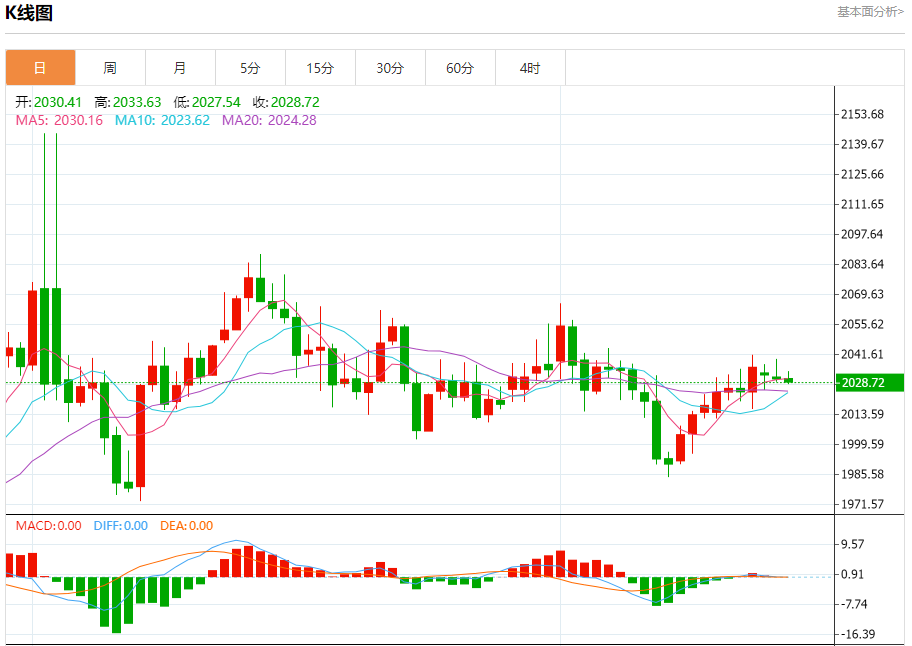Click the 2153.68 price axis label
This screenshot has height=646, width=912.
(x=863, y=115)
